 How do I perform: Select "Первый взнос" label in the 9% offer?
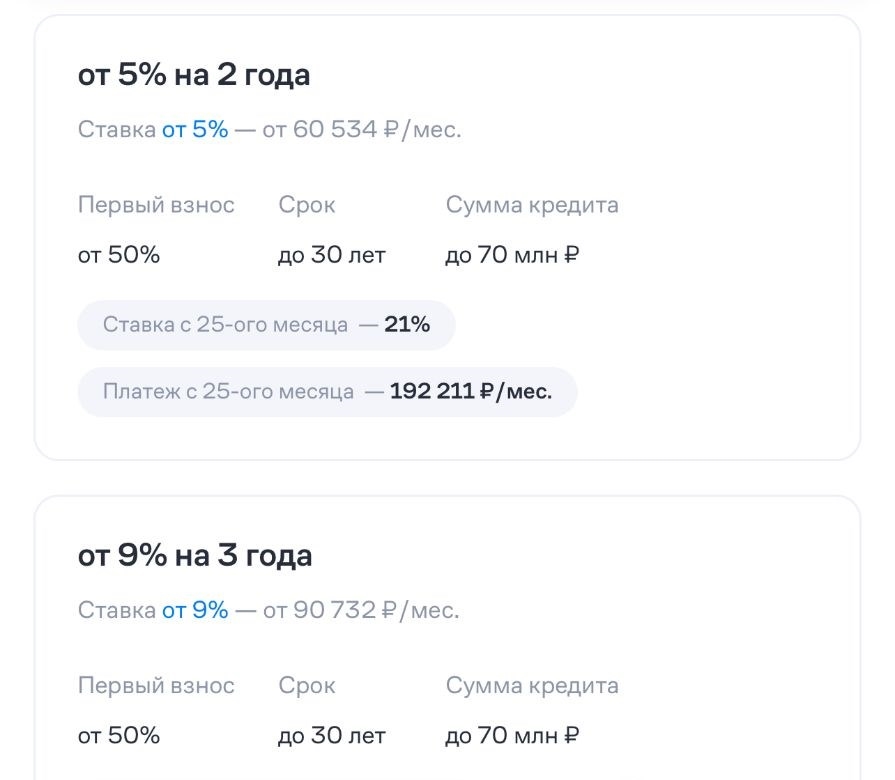(156, 686)
